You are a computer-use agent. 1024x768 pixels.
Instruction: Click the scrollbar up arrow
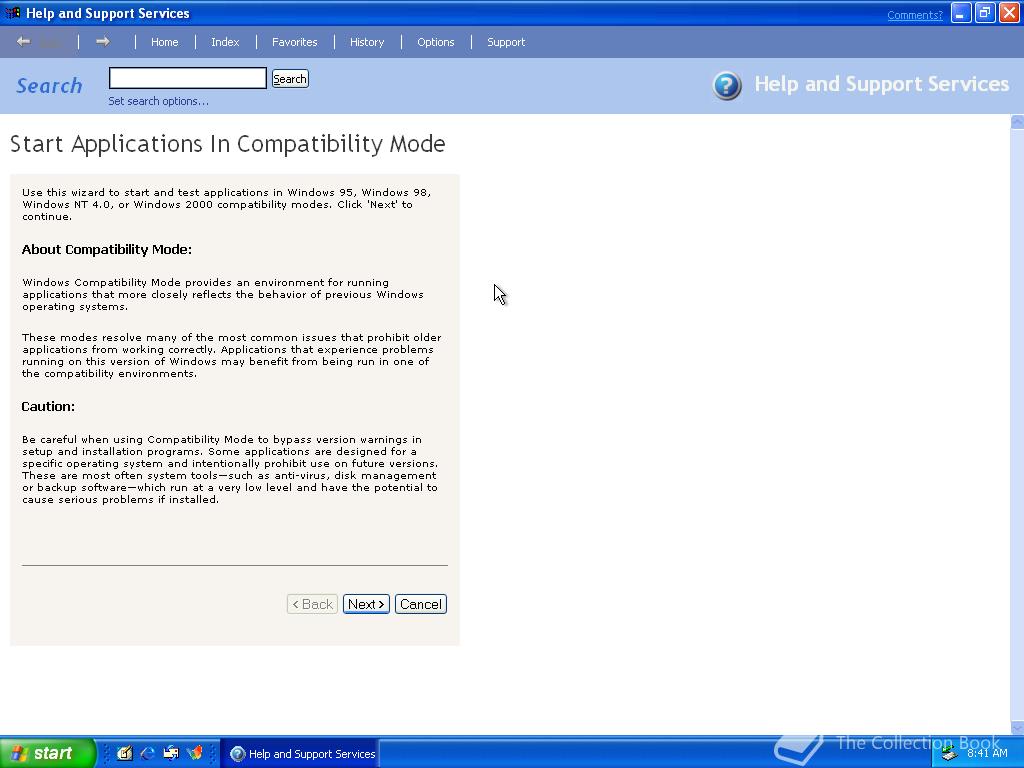[x=1017, y=121]
